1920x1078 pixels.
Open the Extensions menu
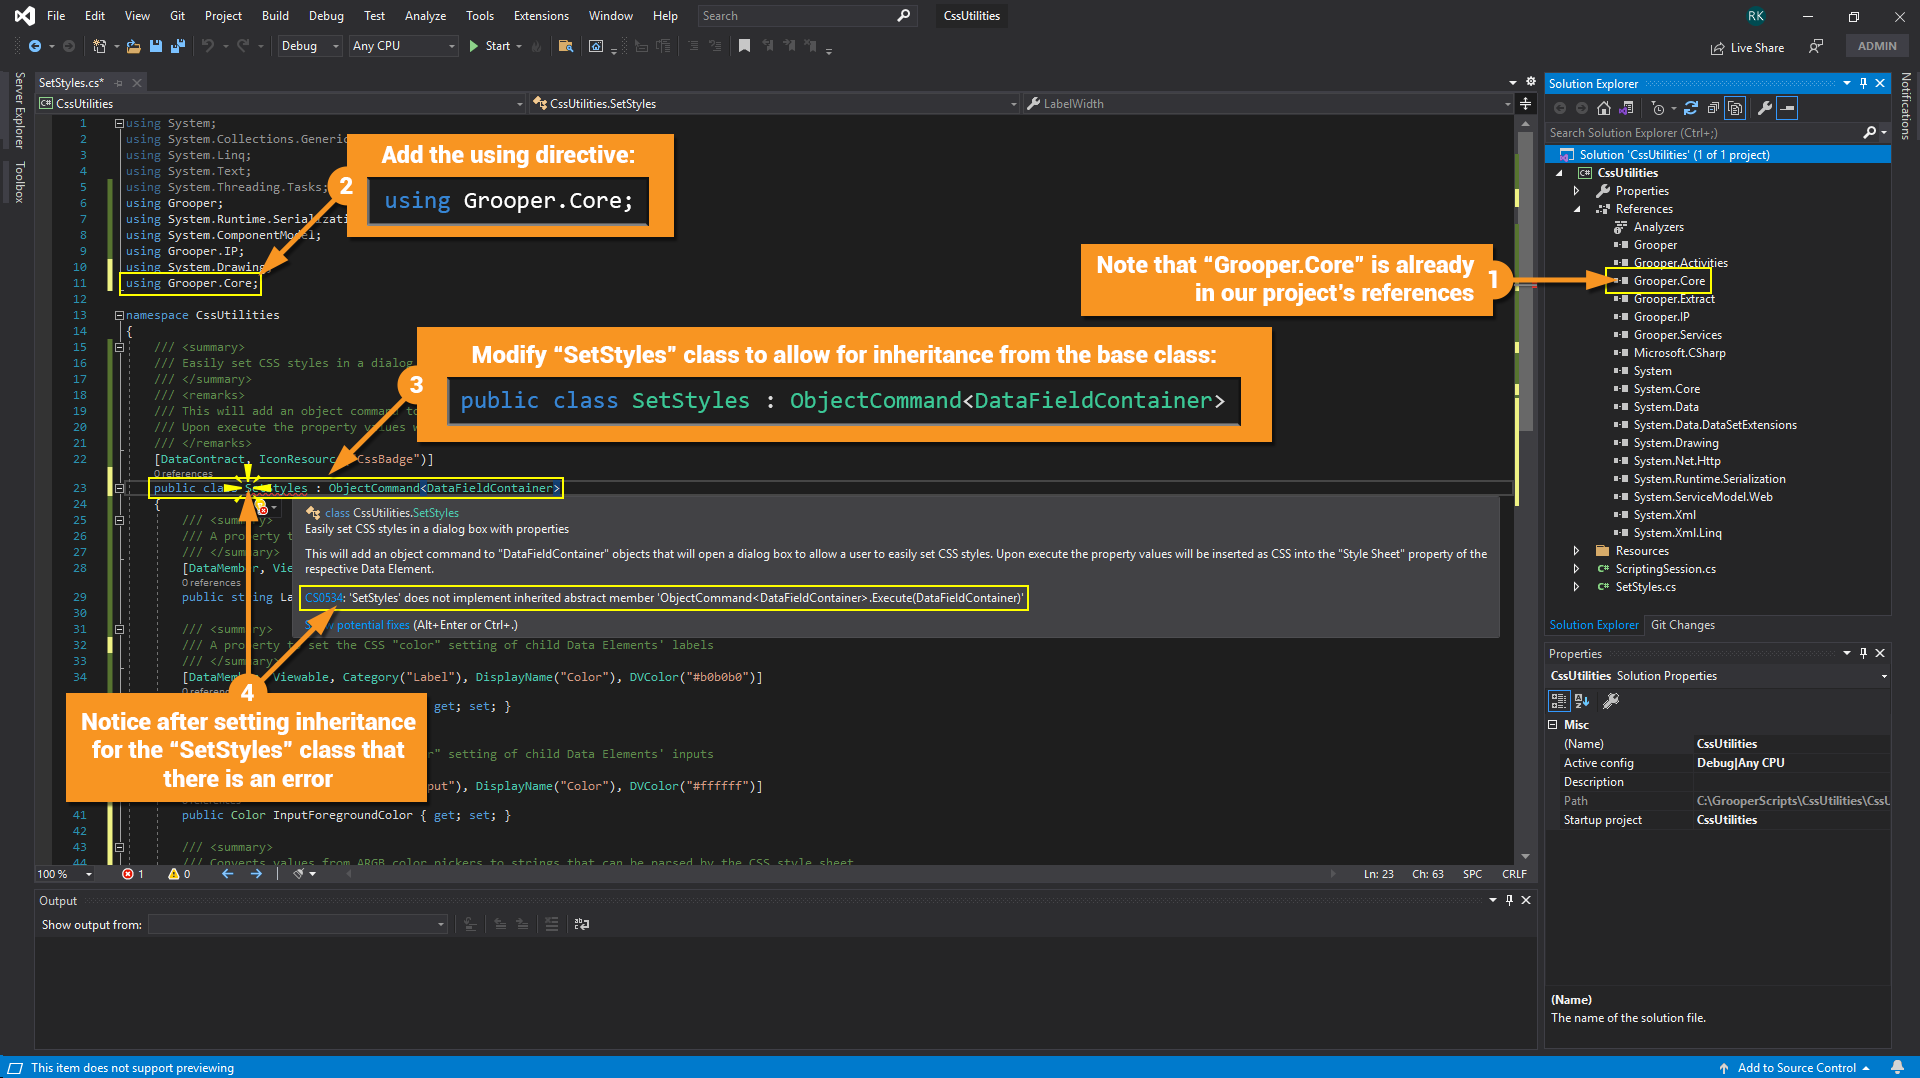coord(540,16)
